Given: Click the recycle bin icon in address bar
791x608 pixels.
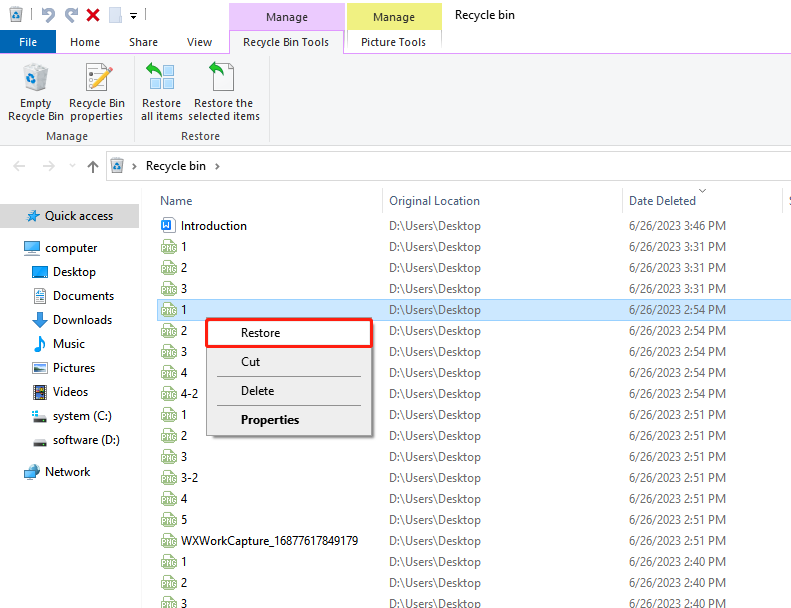Looking at the screenshot, I should point(117,165).
